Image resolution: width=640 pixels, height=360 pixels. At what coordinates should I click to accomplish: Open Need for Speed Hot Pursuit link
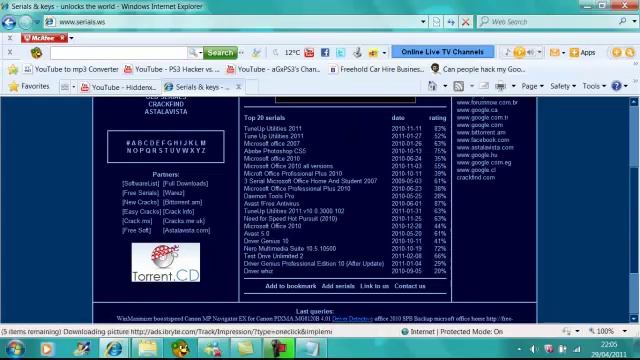pos(290,218)
